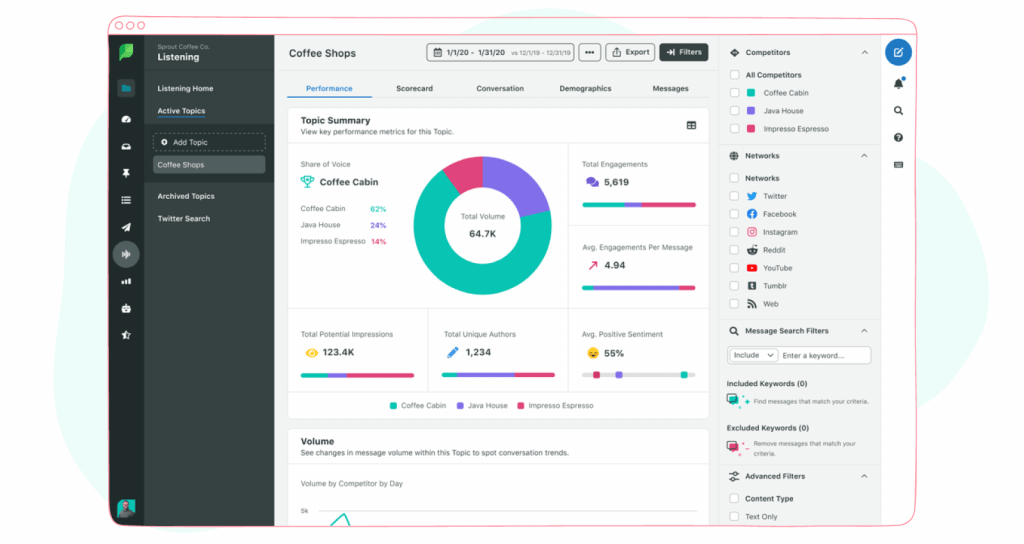Collapse the Competitors section chevron
The height and width of the screenshot is (544, 1024).
864,53
